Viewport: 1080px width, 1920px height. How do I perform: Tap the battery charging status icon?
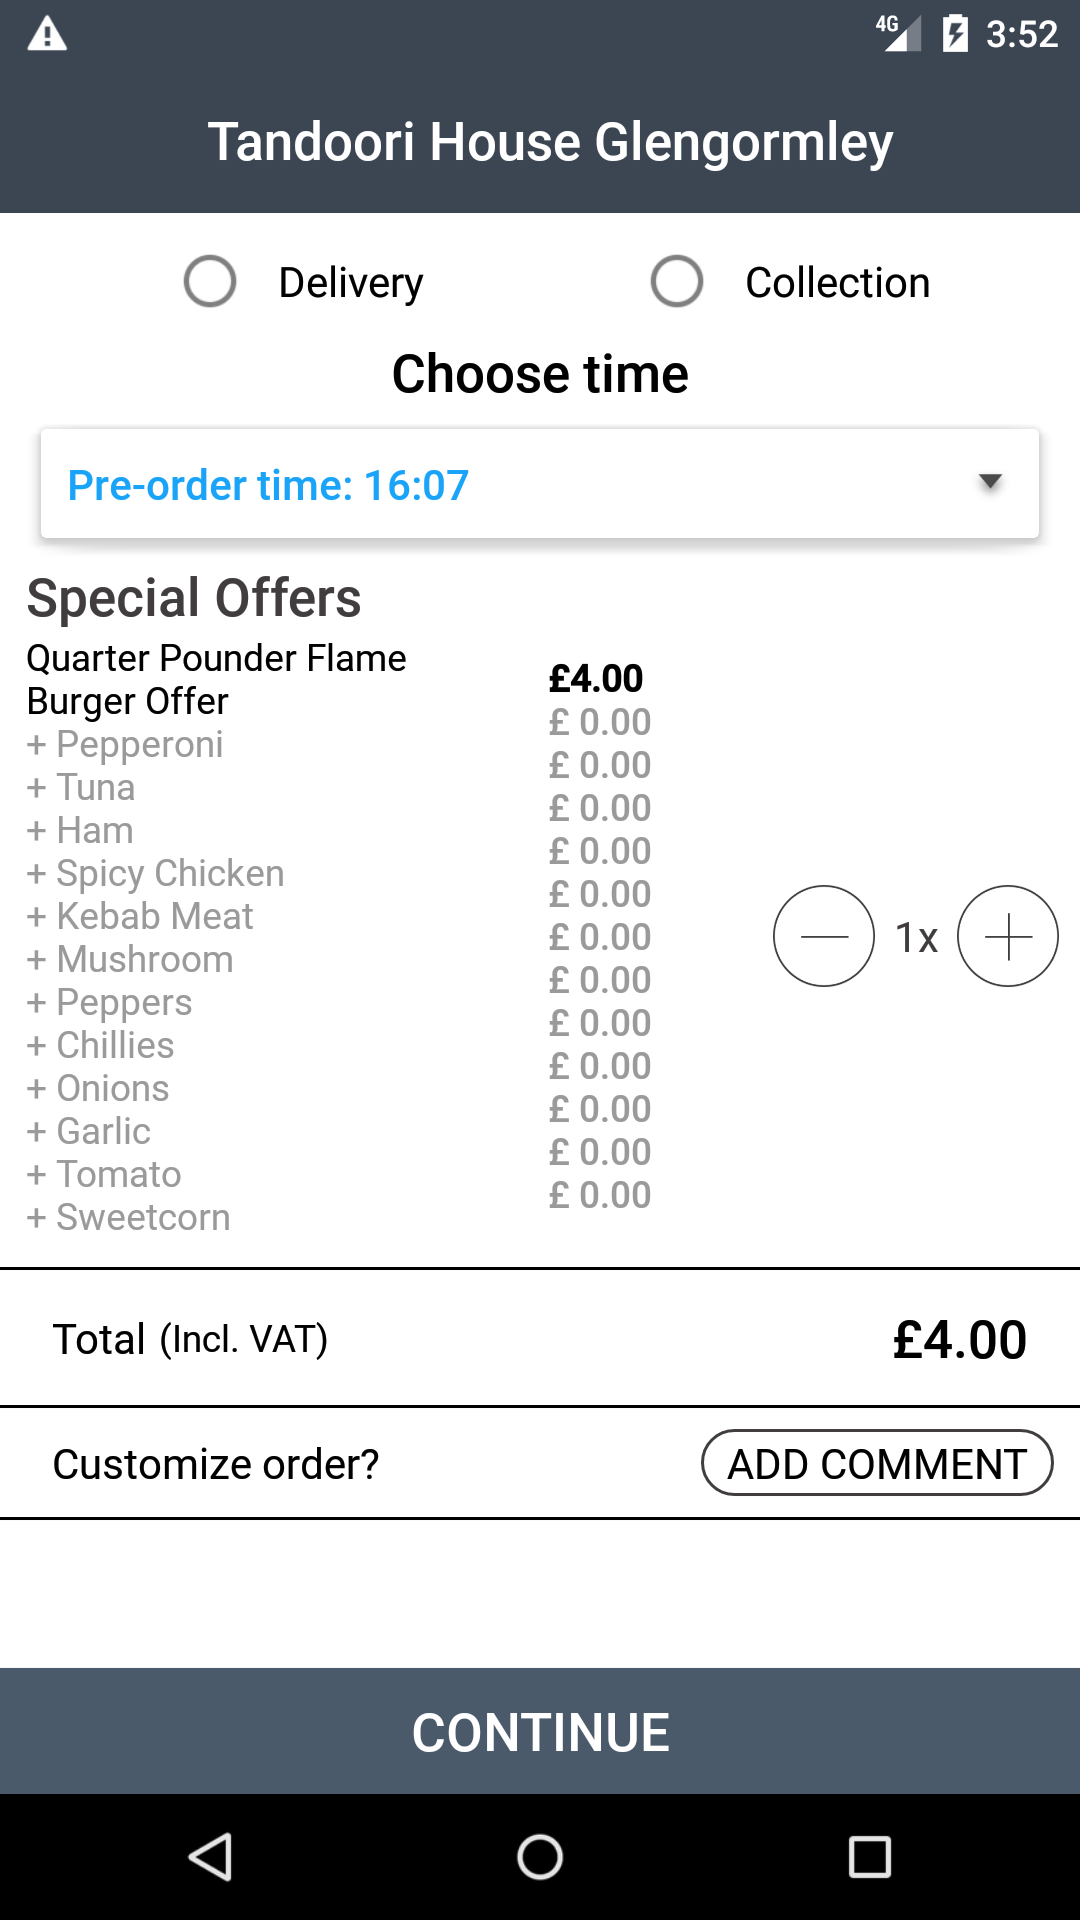955,34
